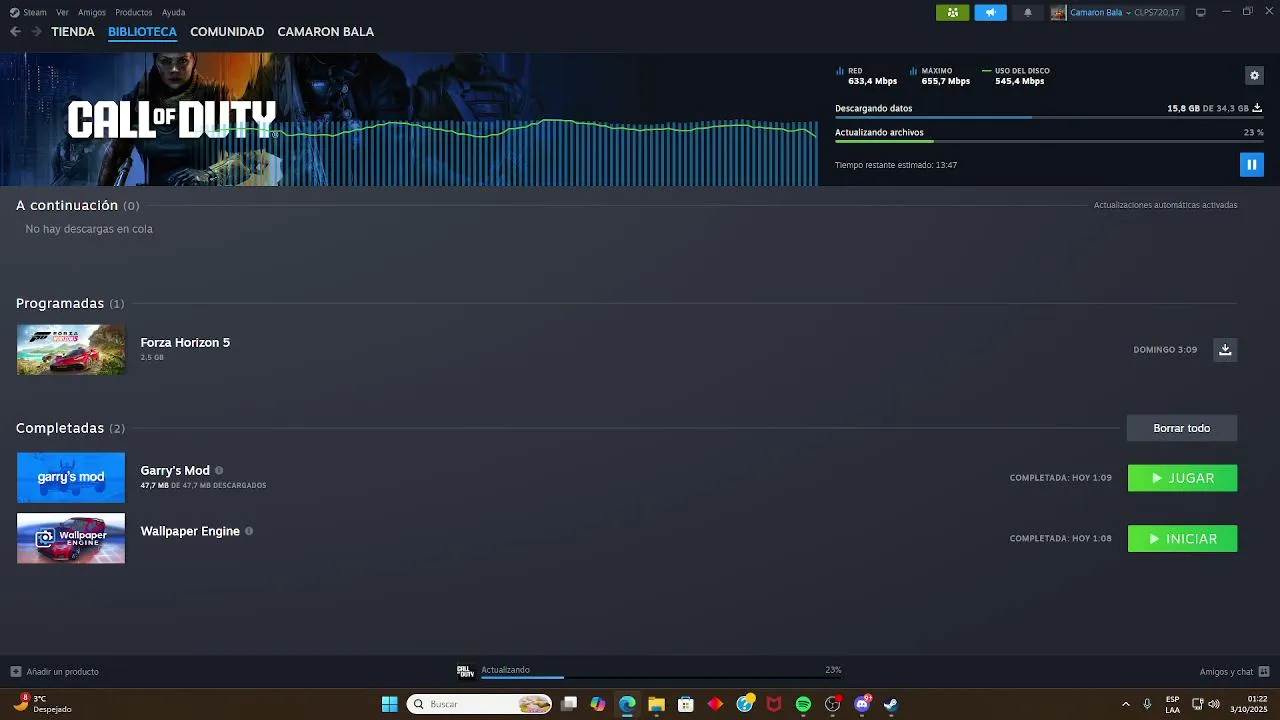The height and width of the screenshot is (720, 1280).
Task: Open the Windows Start menu
Action: 389,704
